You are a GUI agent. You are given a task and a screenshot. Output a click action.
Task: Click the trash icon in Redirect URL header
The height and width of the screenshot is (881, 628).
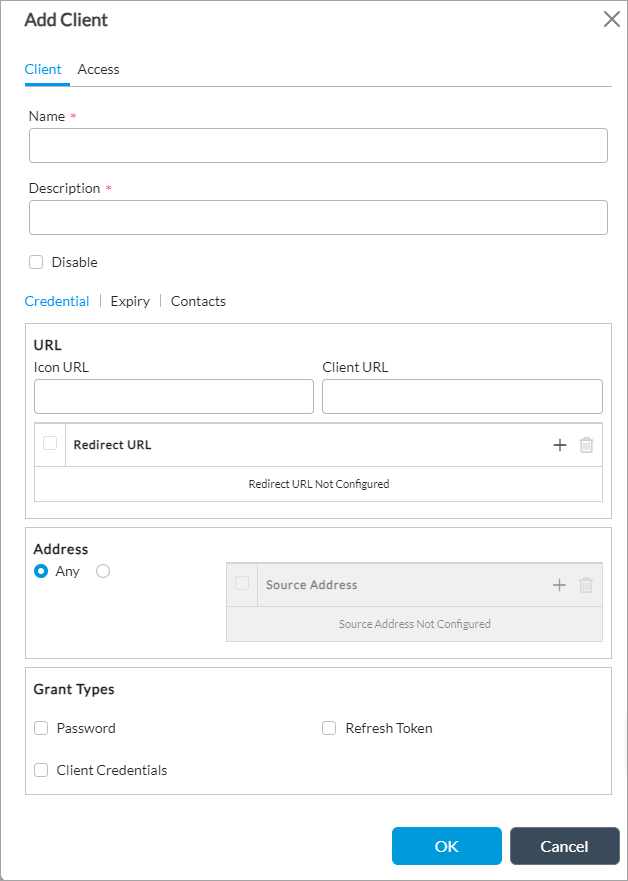pyautogui.click(x=586, y=445)
